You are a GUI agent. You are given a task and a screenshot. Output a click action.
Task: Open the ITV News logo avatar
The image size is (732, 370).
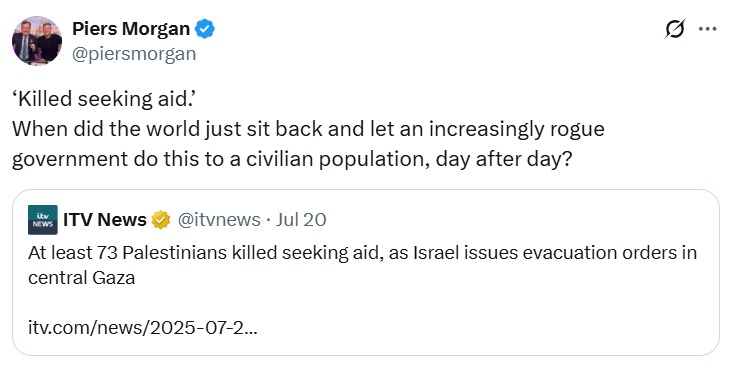(43, 220)
